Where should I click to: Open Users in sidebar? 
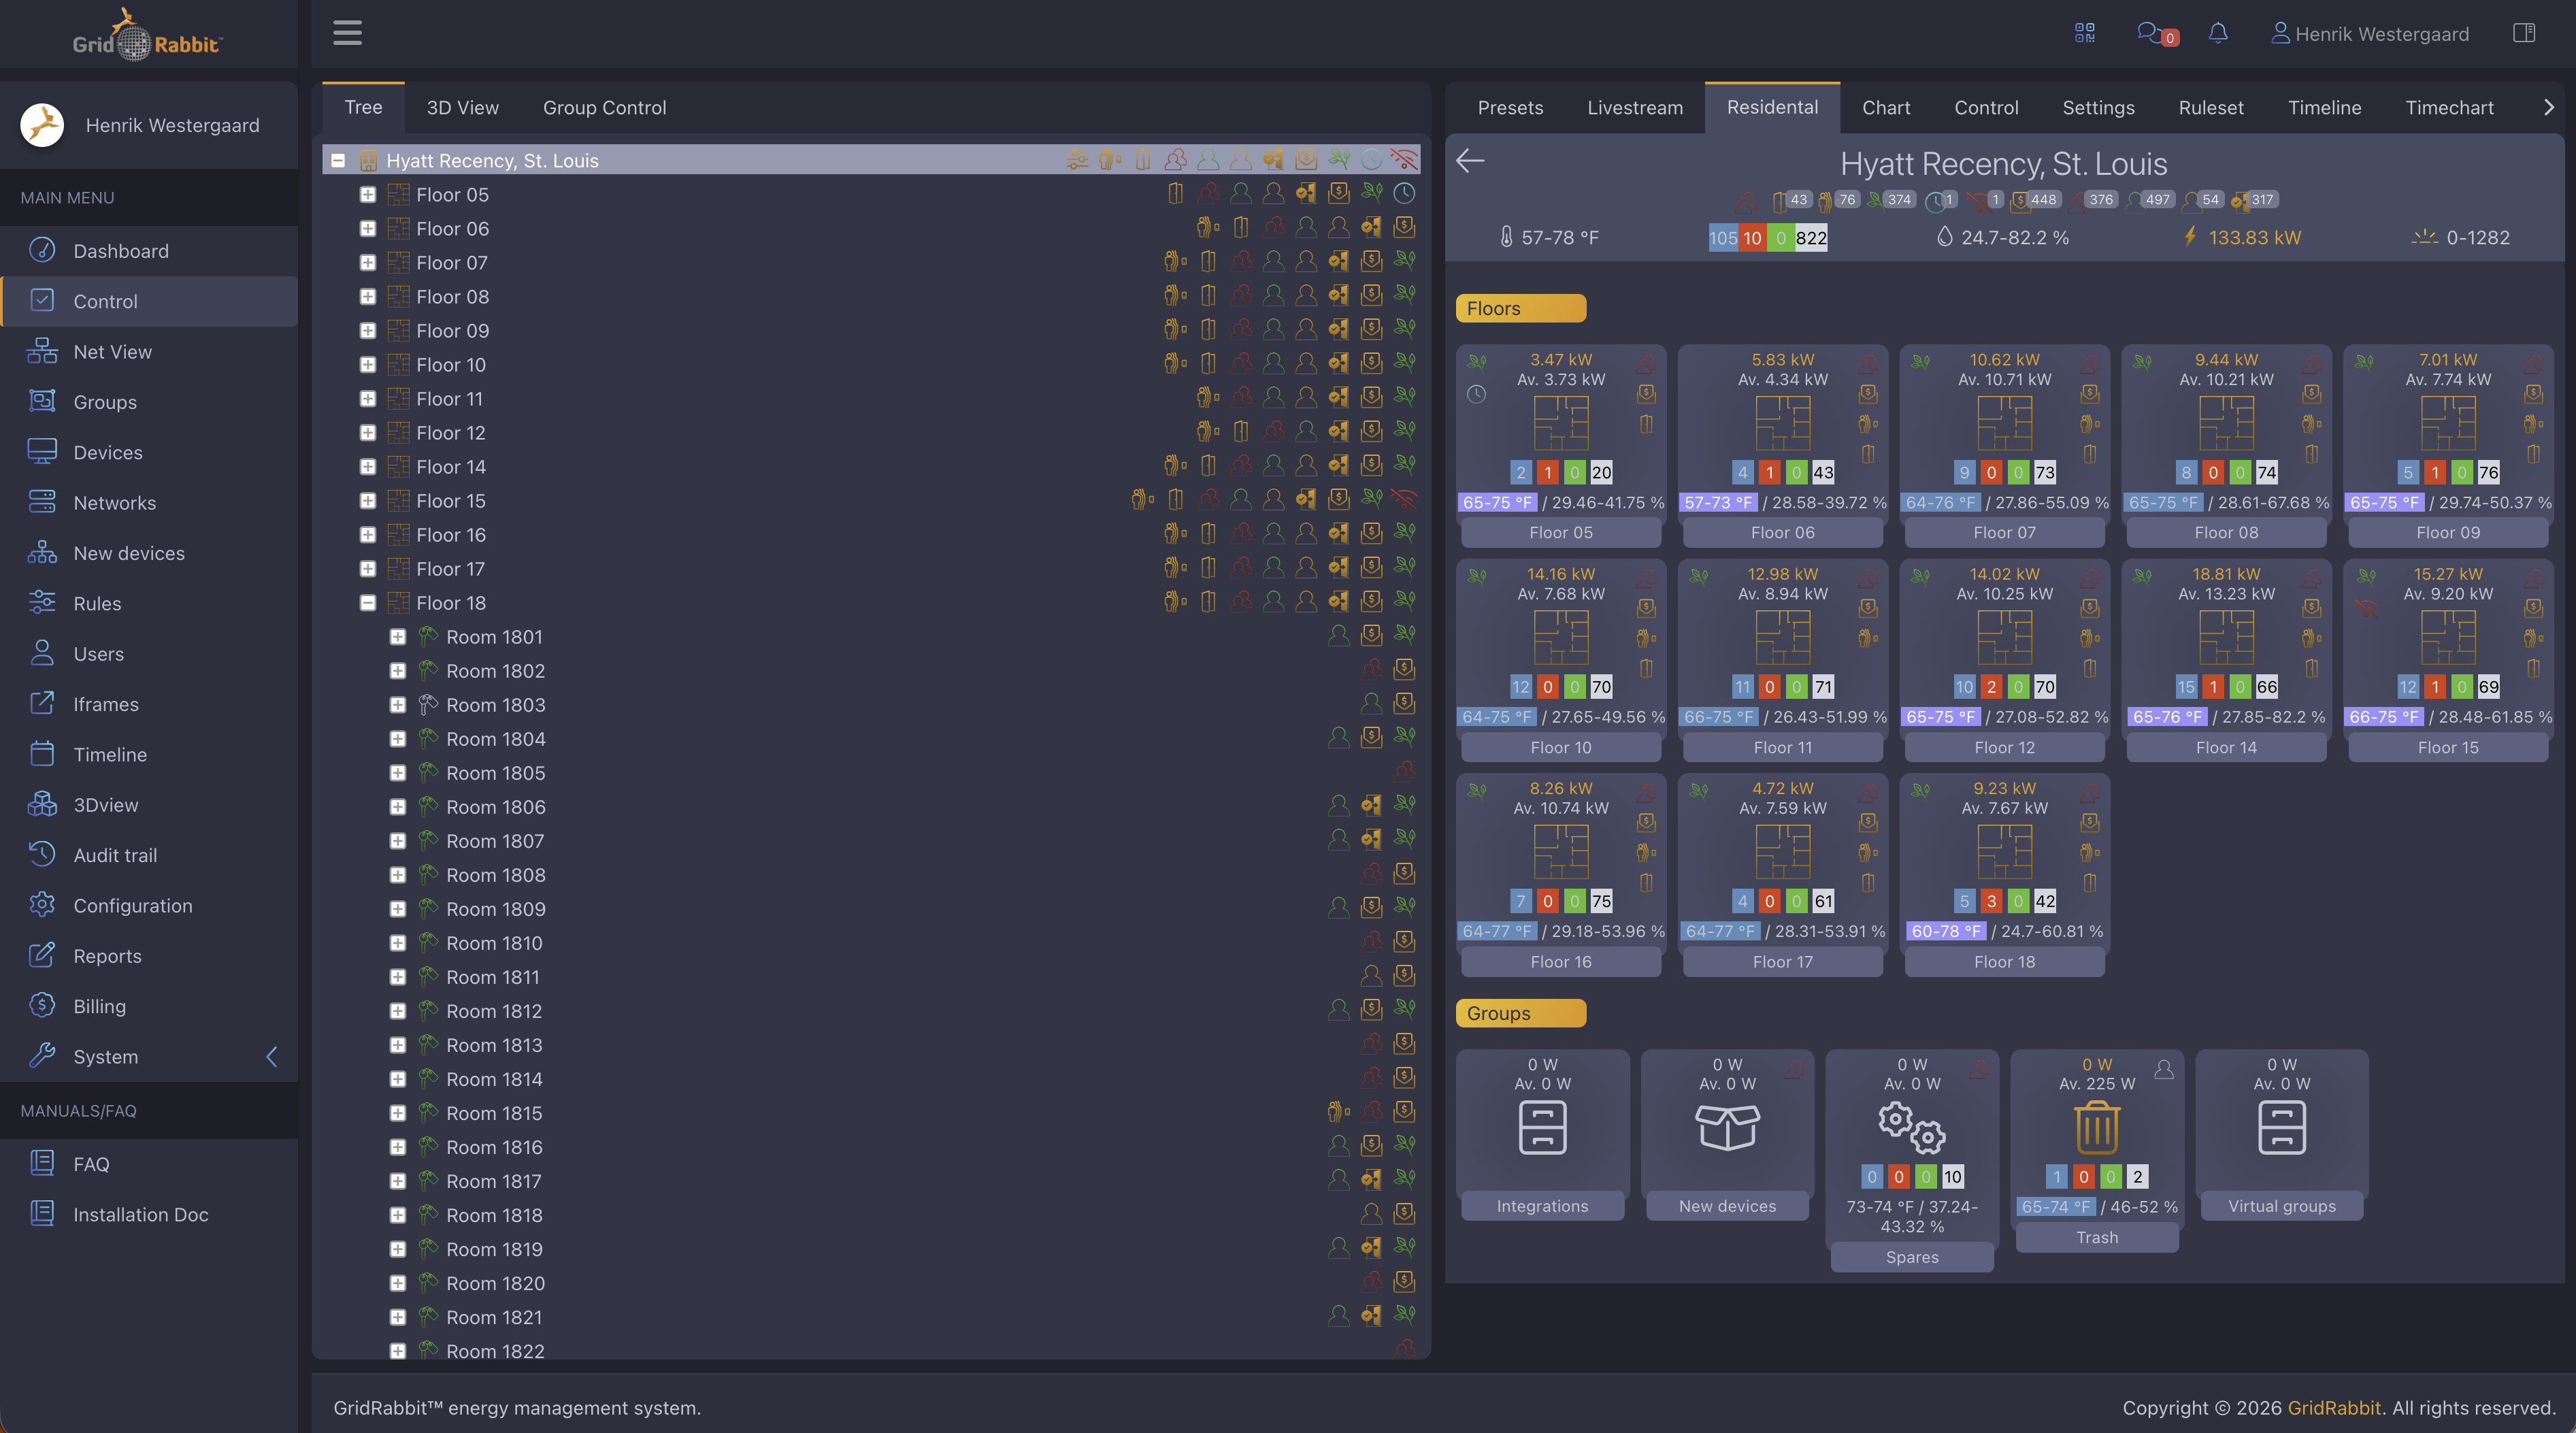point(149,654)
